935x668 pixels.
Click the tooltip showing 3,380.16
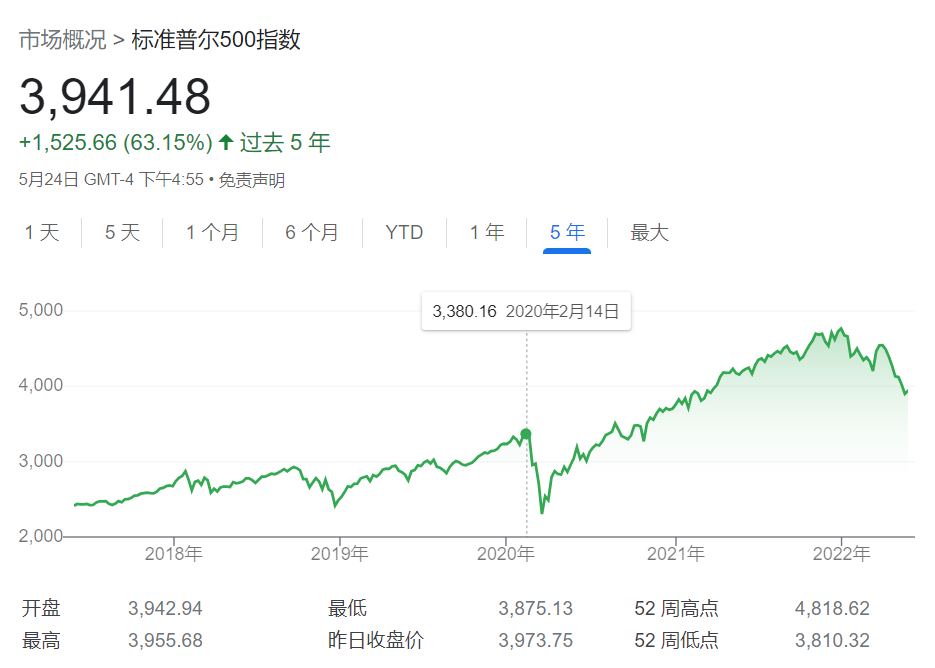[x=525, y=311]
